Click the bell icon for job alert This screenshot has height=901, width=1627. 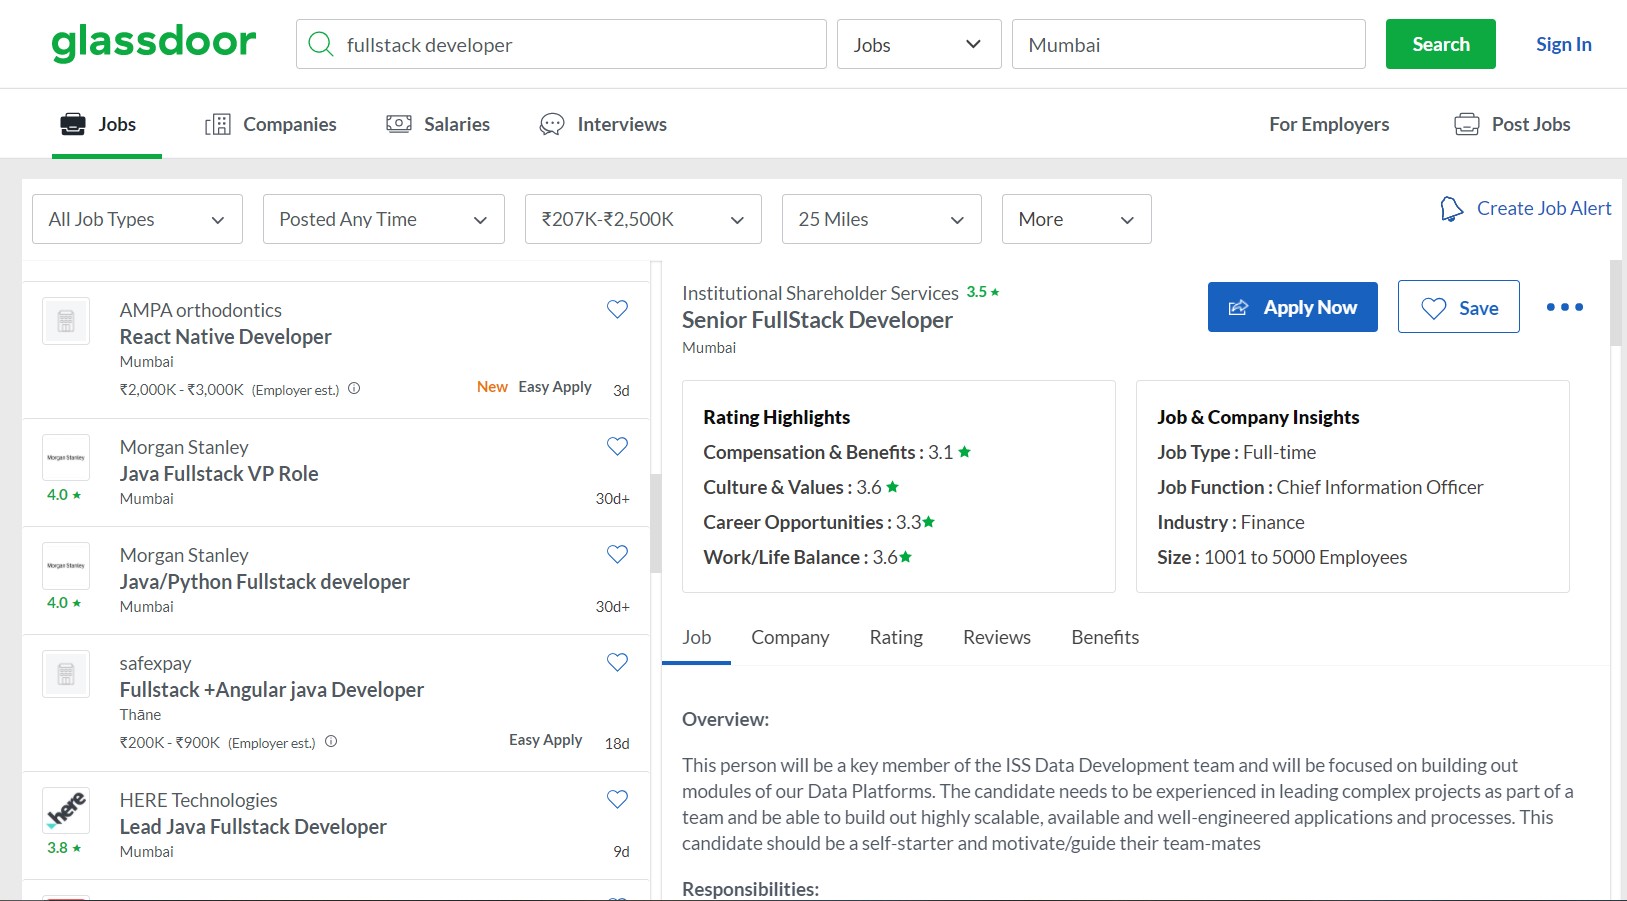[x=1451, y=209]
